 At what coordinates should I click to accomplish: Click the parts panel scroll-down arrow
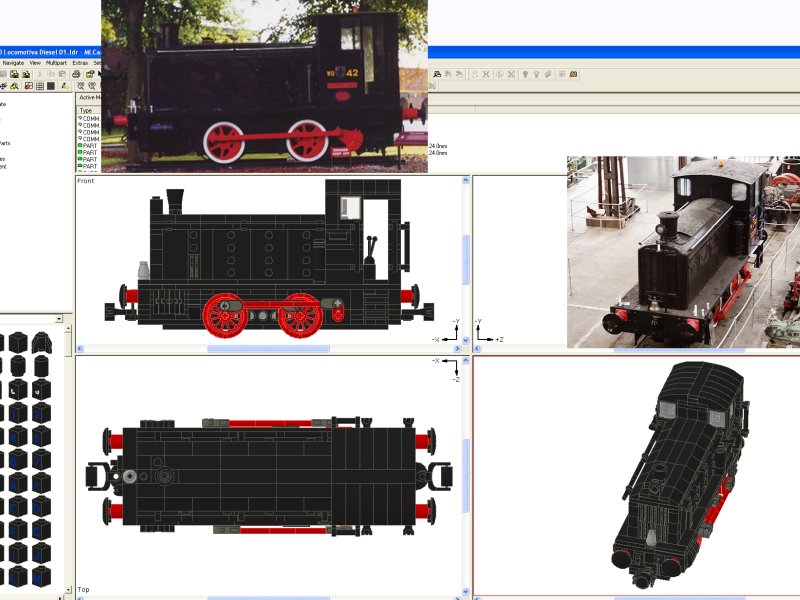click(68, 590)
